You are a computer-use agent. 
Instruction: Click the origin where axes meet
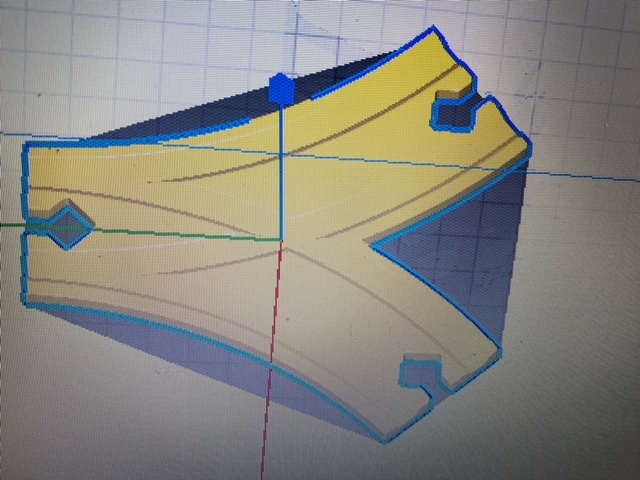(282, 241)
